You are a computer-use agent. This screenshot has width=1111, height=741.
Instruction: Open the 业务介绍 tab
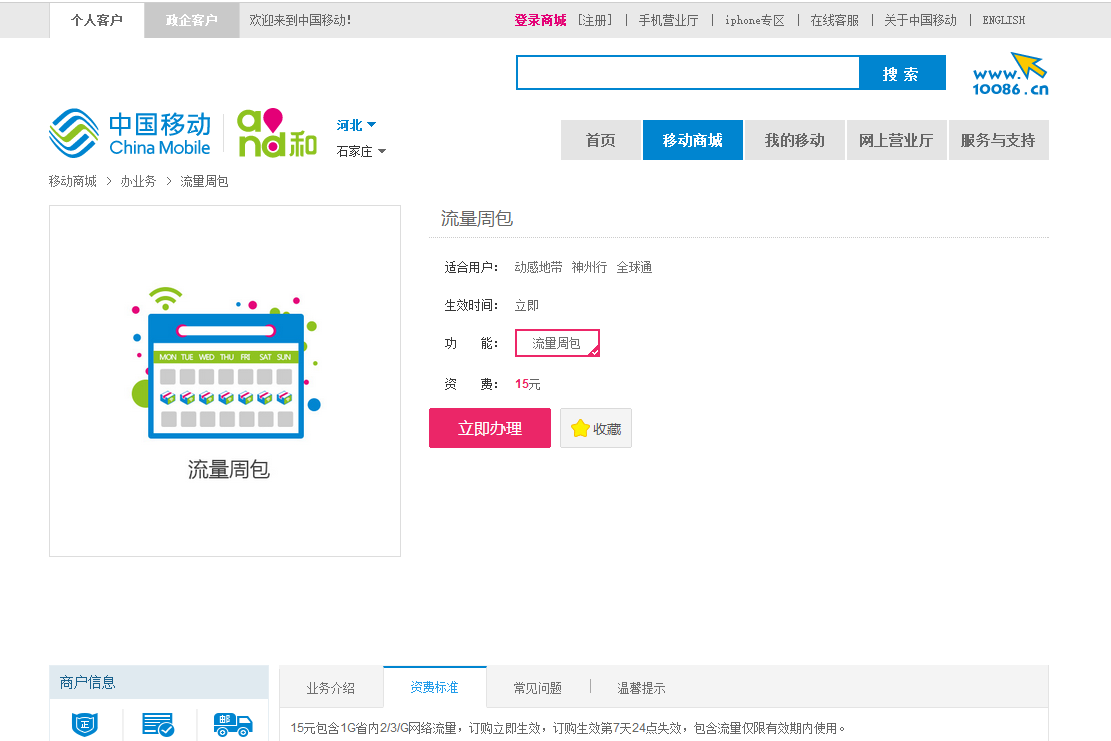(x=331, y=688)
